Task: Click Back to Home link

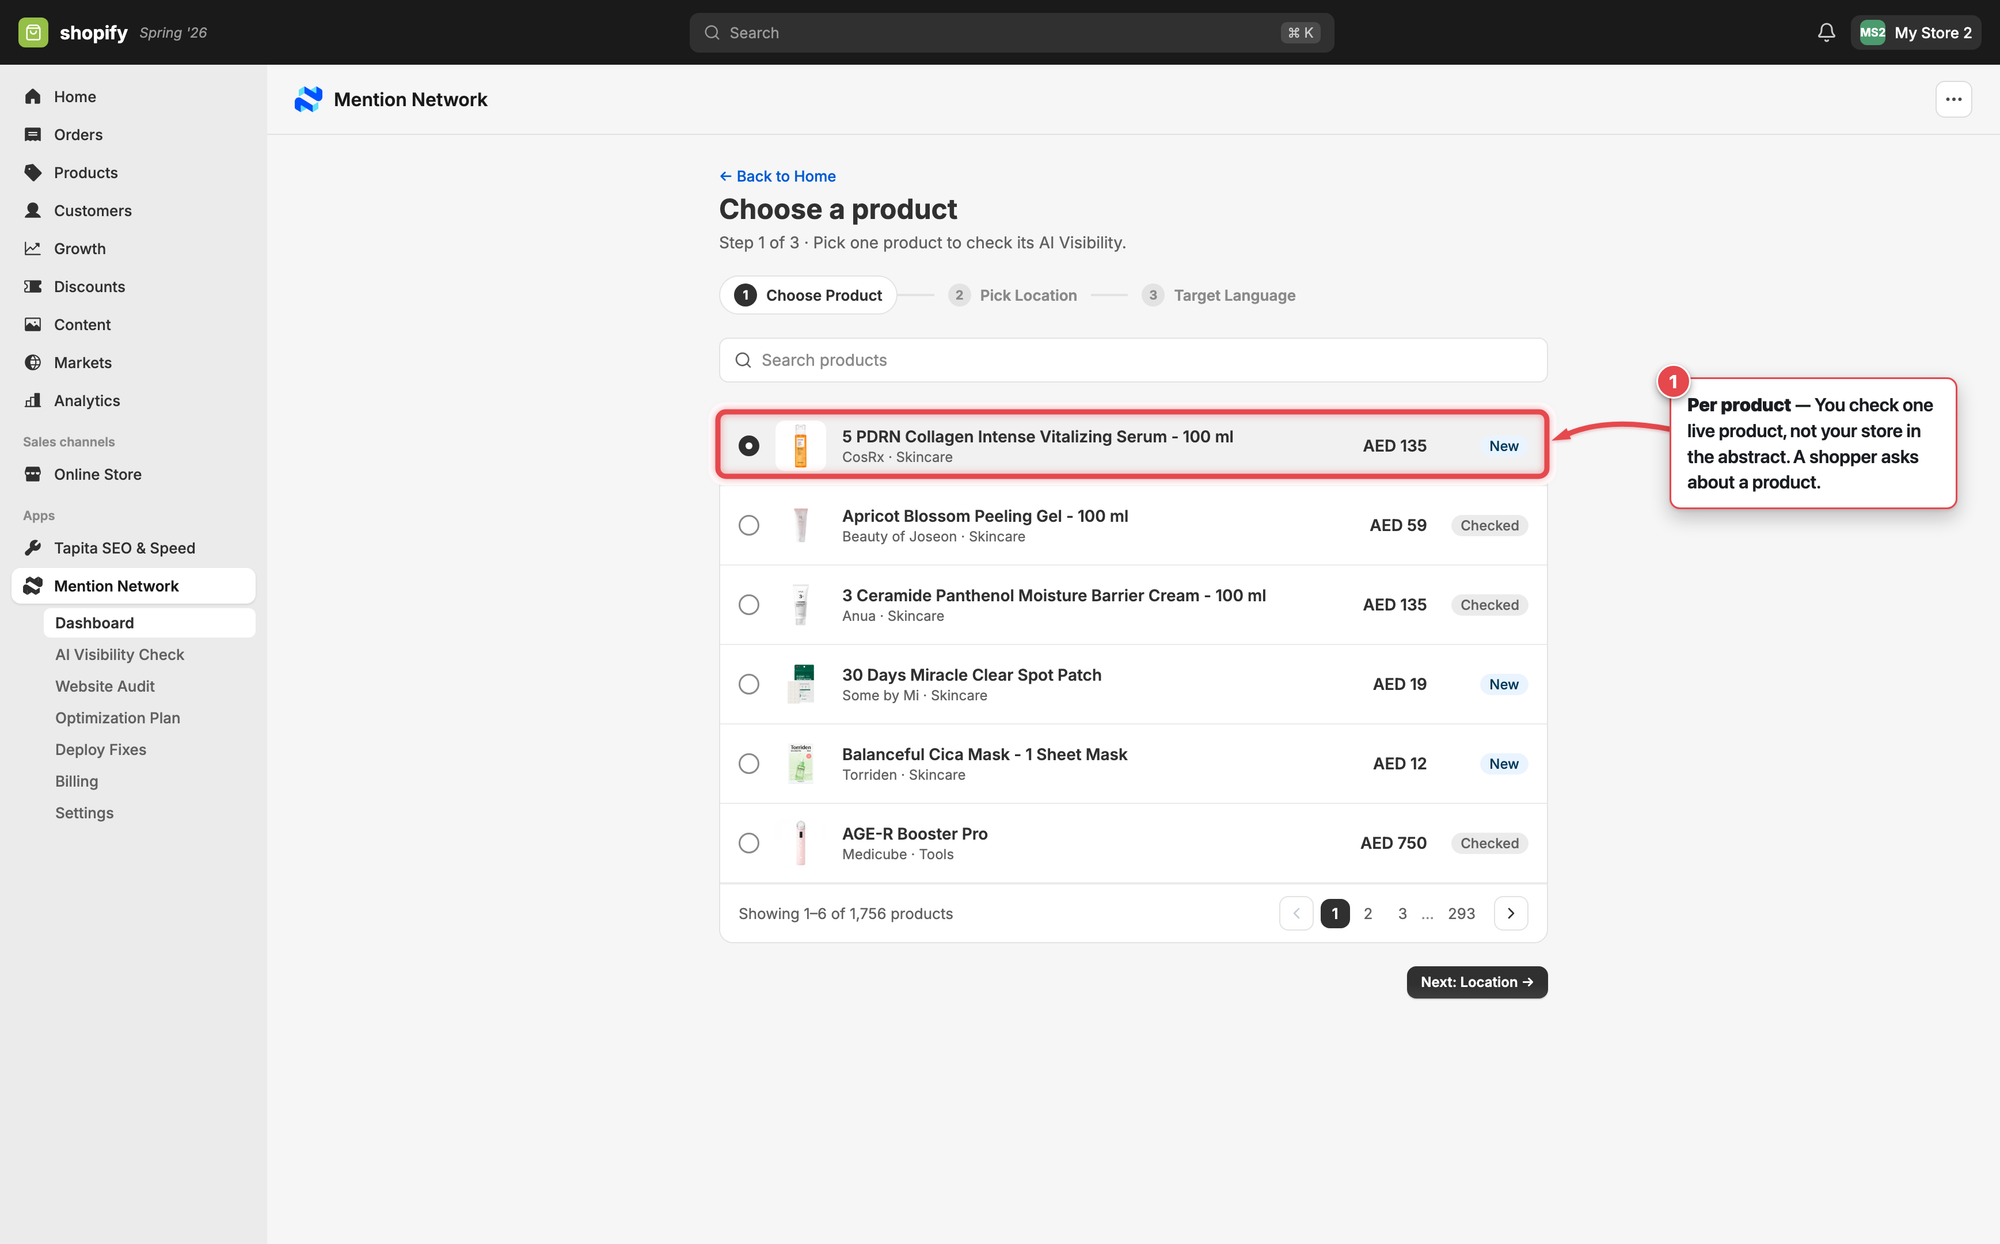Action: (777, 176)
